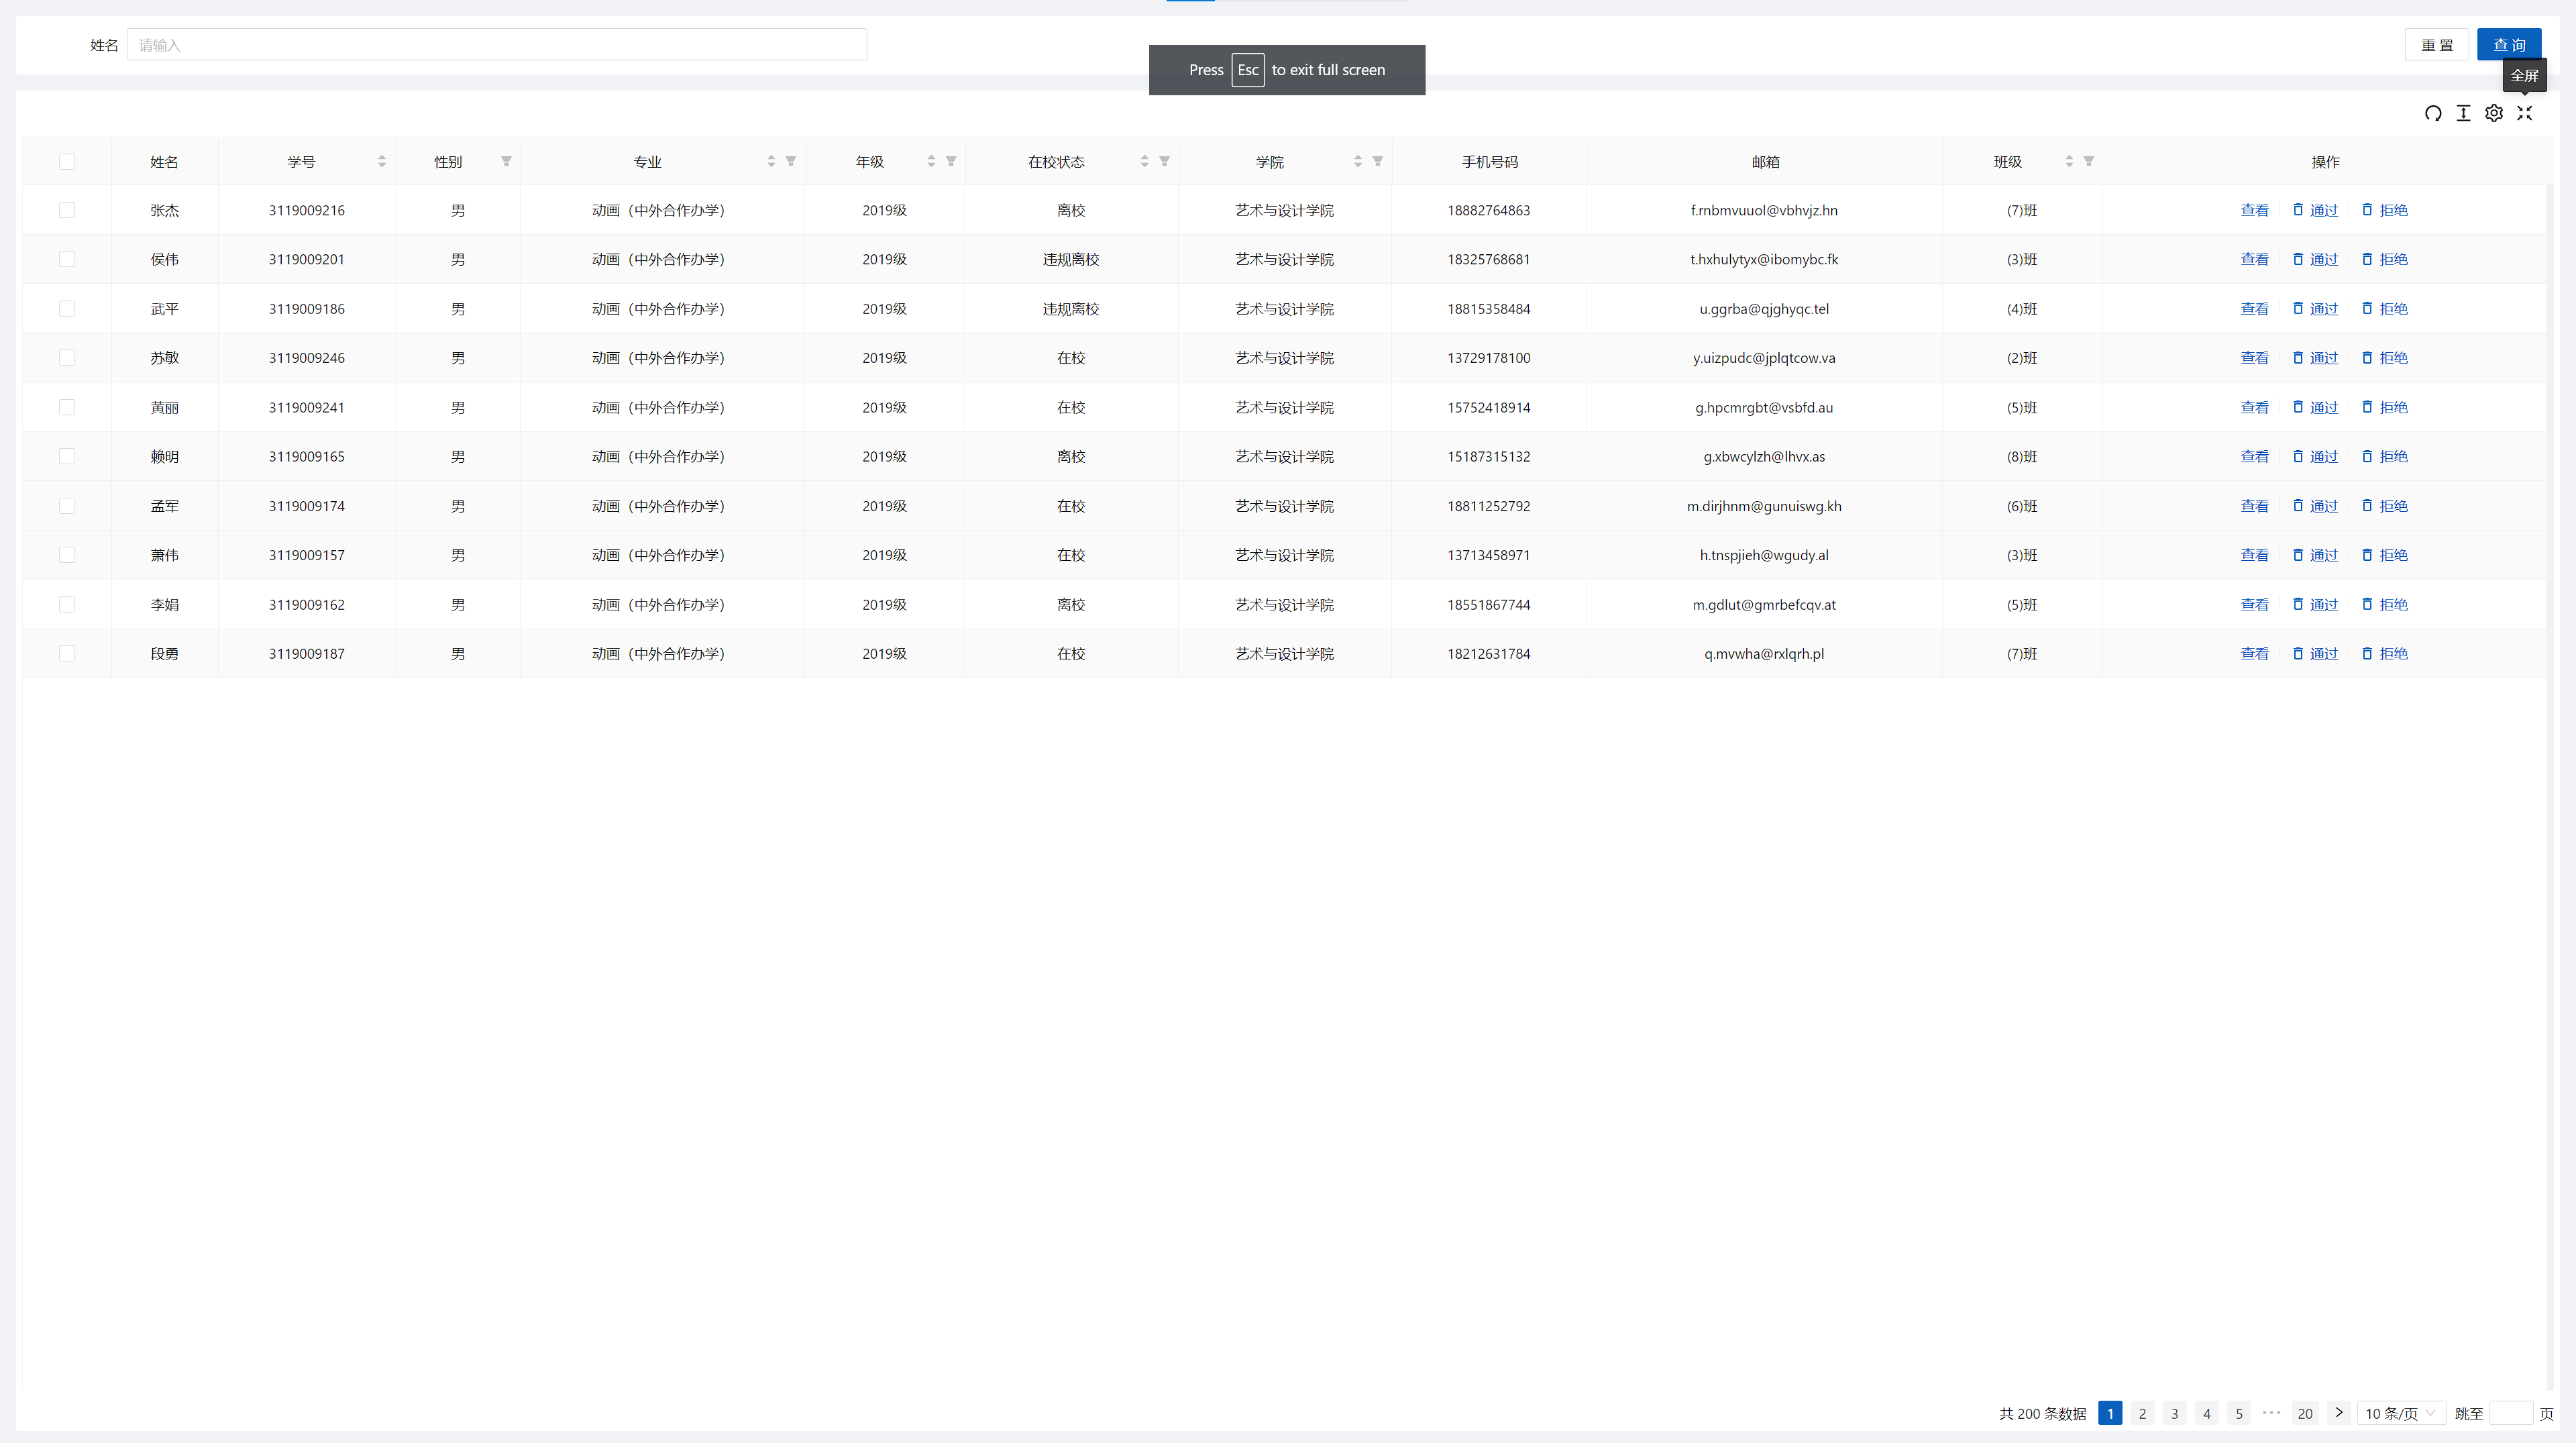
Task: Select the checkbox for 孟军's row
Action: click(67, 506)
